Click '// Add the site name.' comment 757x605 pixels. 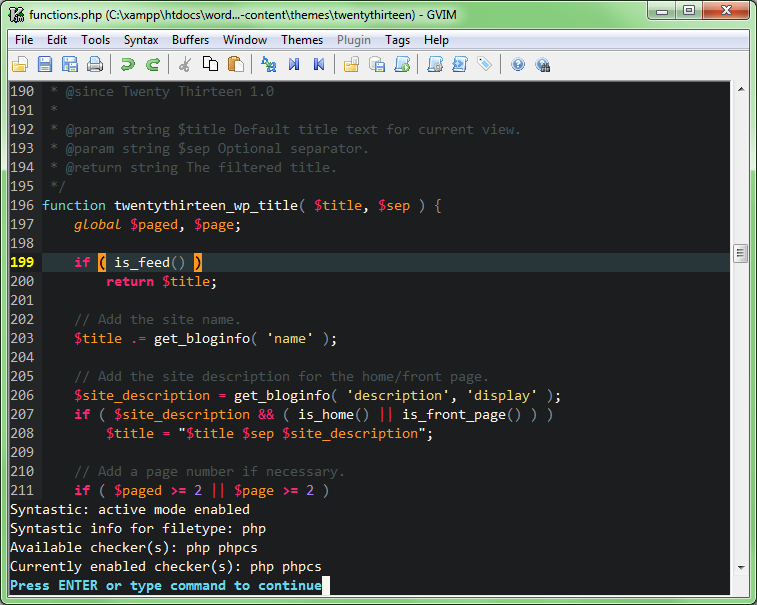pos(157,319)
